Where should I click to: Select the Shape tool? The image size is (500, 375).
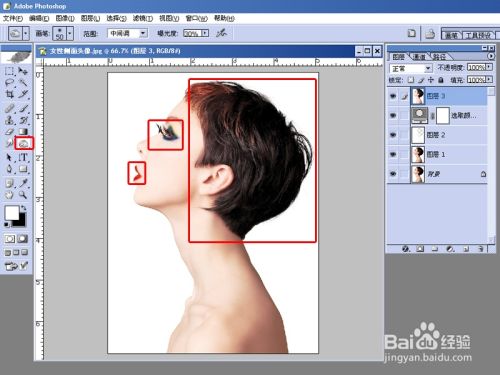click(23, 169)
